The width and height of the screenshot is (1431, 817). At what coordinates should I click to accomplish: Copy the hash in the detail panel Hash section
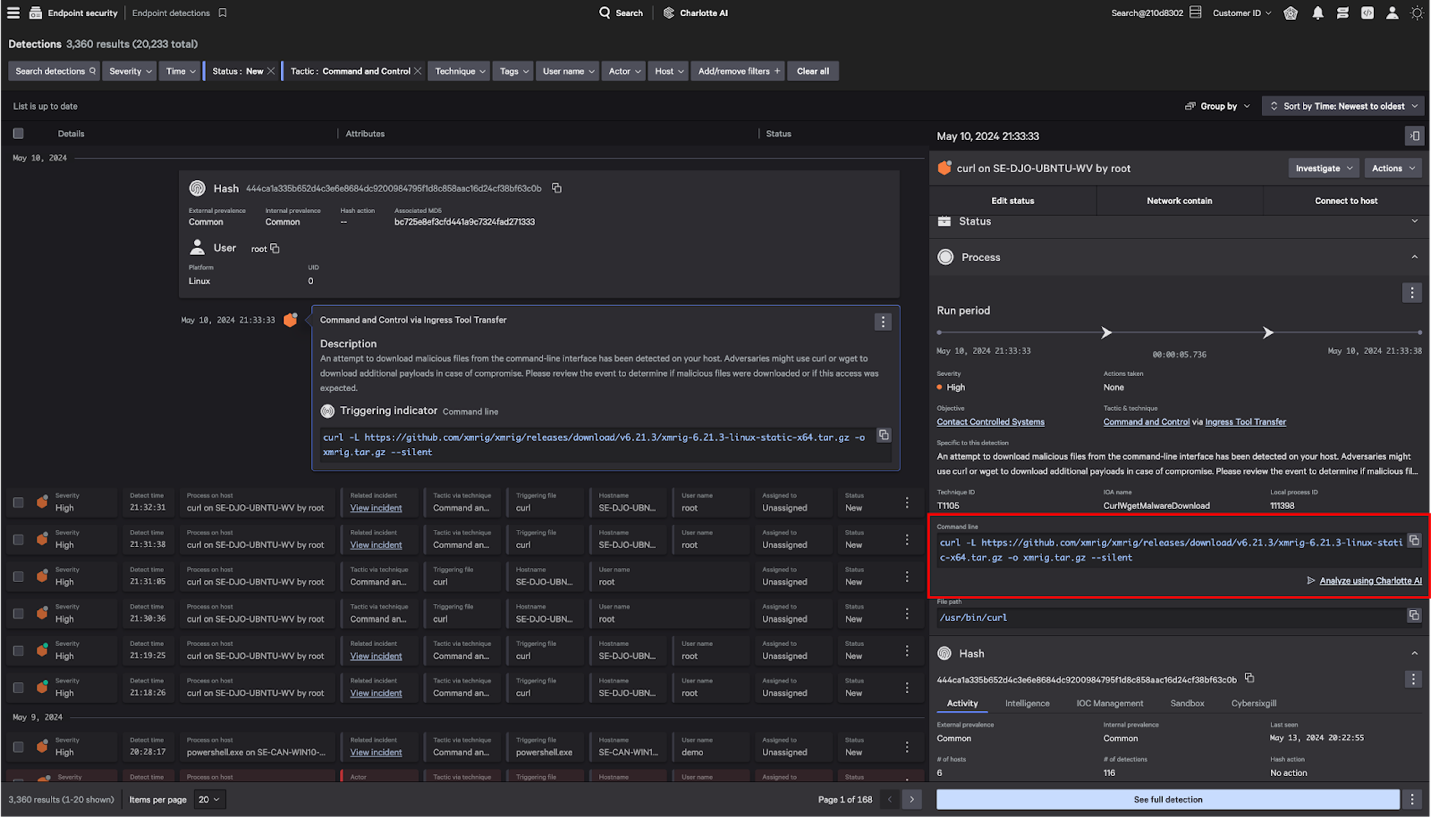click(x=1249, y=678)
